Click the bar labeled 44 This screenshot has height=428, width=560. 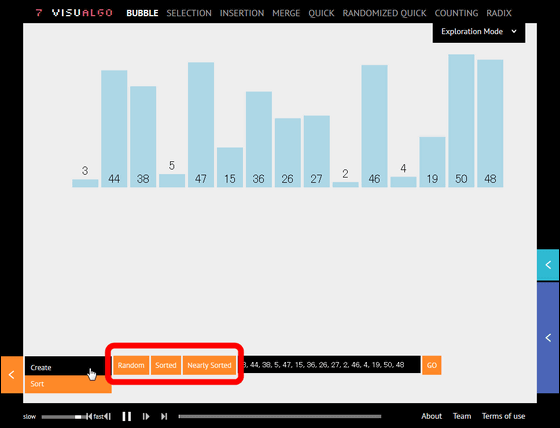click(114, 129)
